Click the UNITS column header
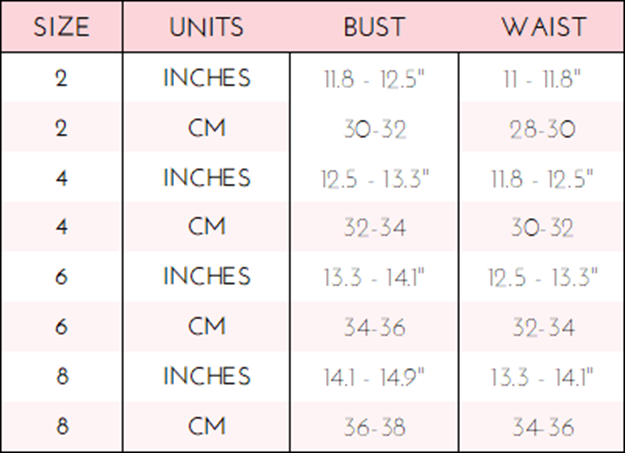 click(x=206, y=27)
